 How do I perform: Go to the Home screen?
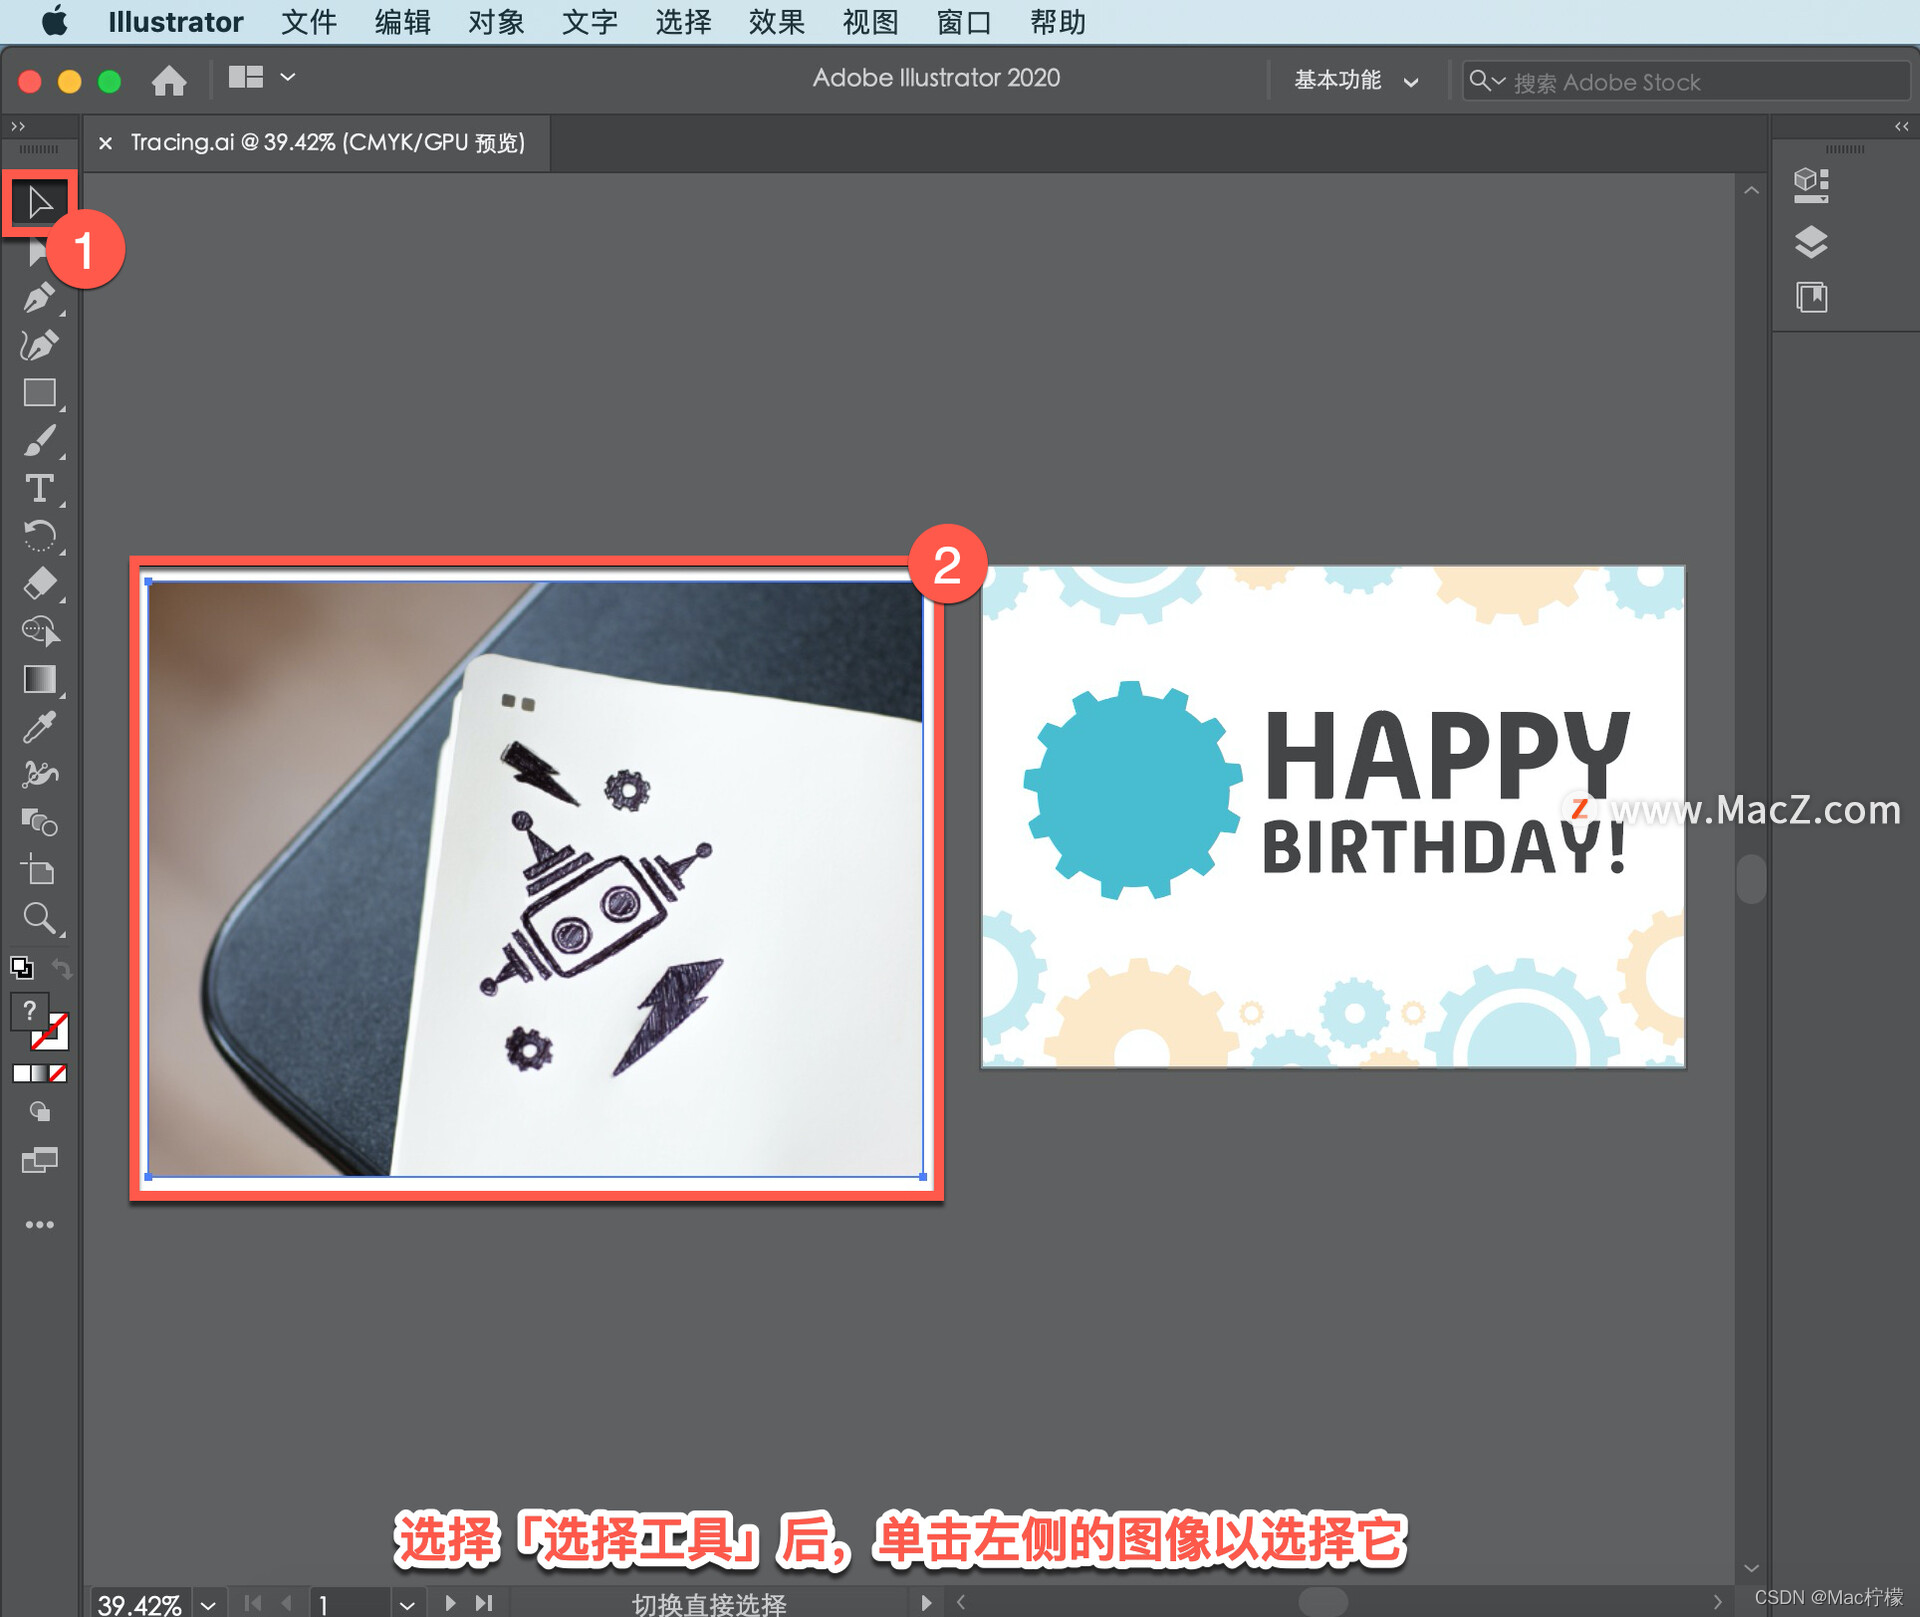click(x=169, y=79)
